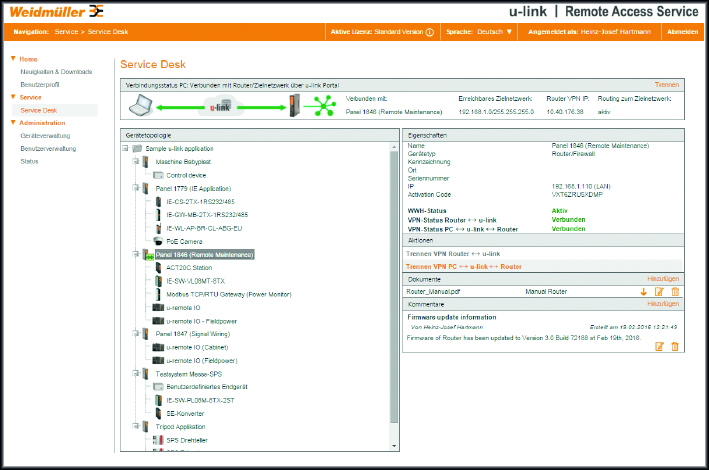This screenshot has width=709, height=470.
Task: Edit the Firmware update information comment
Action: tap(659, 347)
